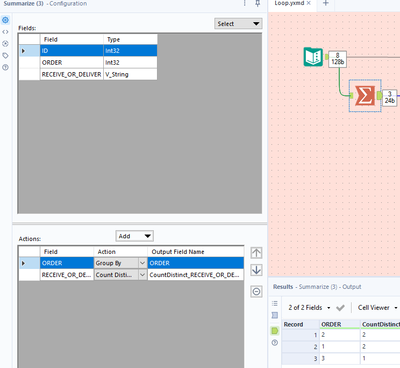The width and height of the screenshot is (400, 368).
Task: Open the Select fields dropdown
Action: click(x=238, y=24)
